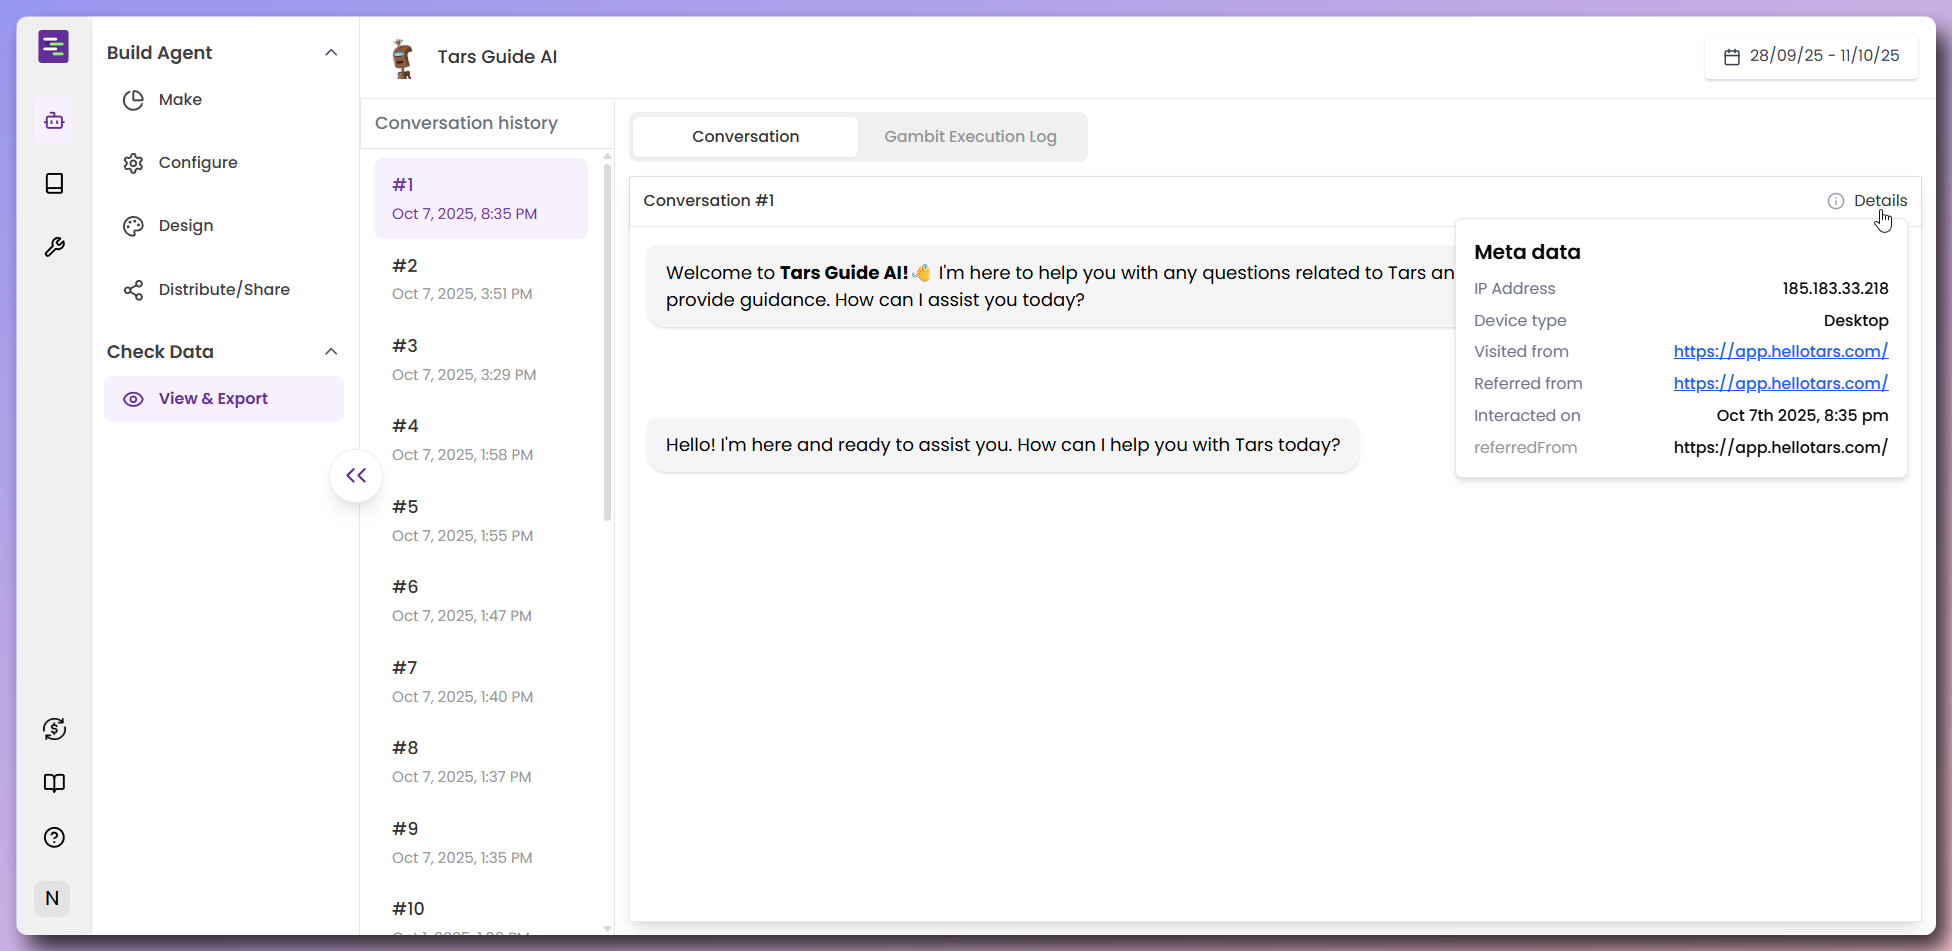Select conversation #7 Oct 7, 1:40 PM

pos(481,682)
